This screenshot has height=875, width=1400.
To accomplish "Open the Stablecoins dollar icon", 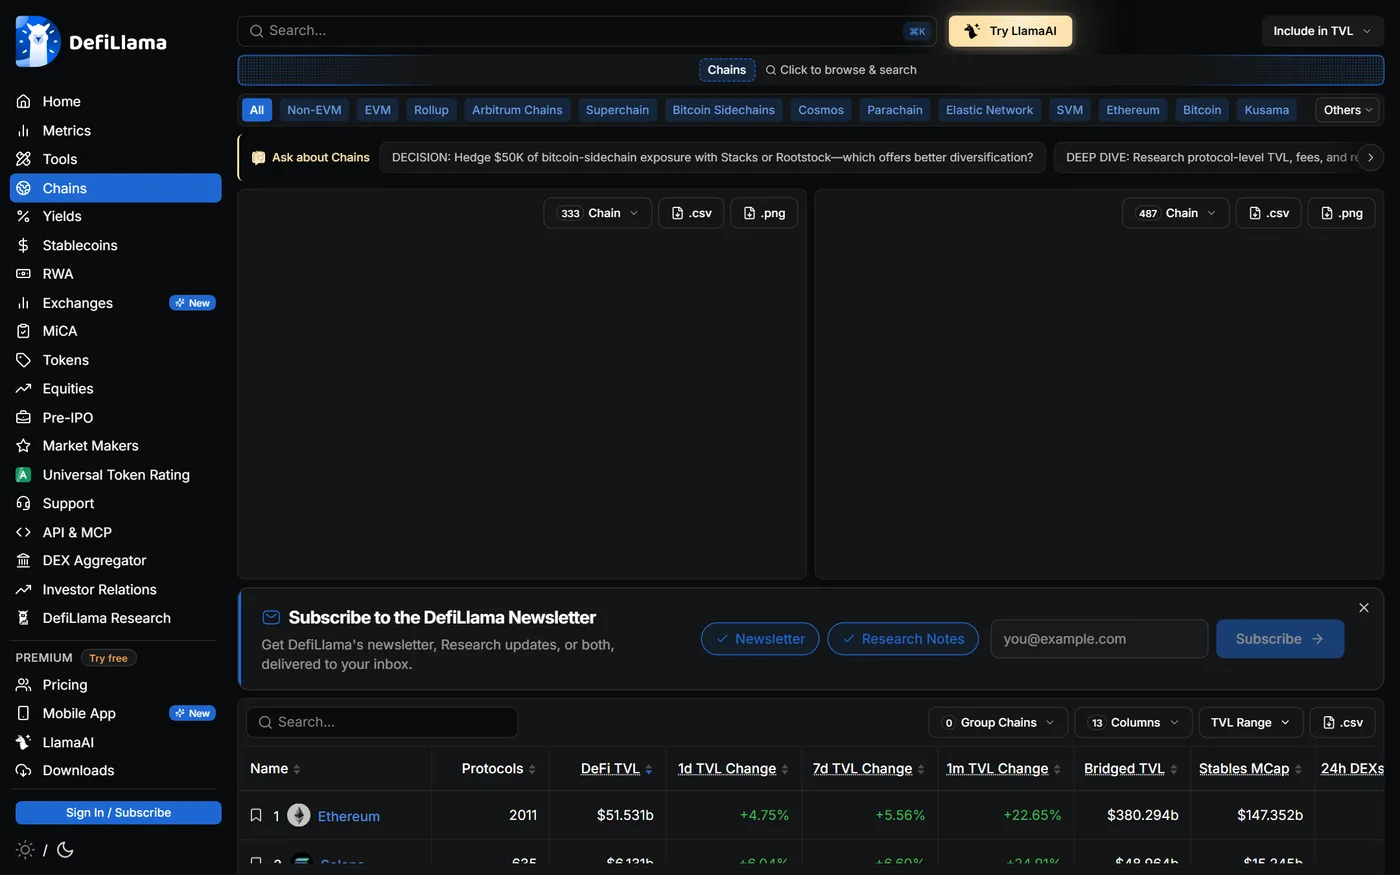I will 24,245.
